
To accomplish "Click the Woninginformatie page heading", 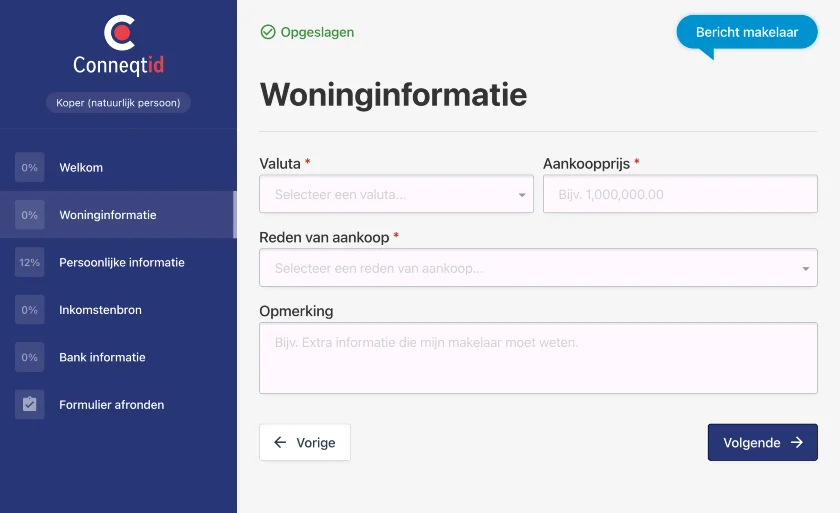I will pyautogui.click(x=394, y=95).
